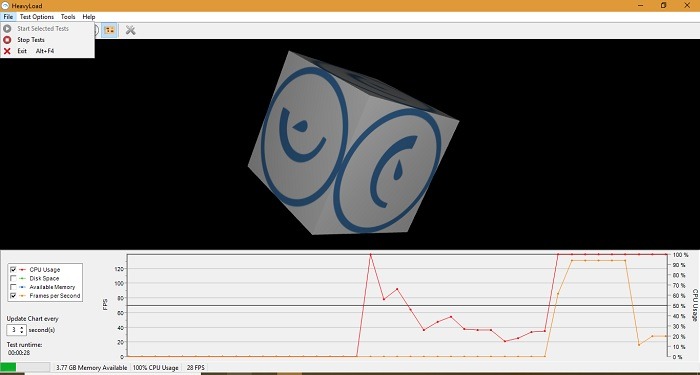Decrease chart update interval with down arrow
This screenshot has width=700, height=375.
point(22,333)
